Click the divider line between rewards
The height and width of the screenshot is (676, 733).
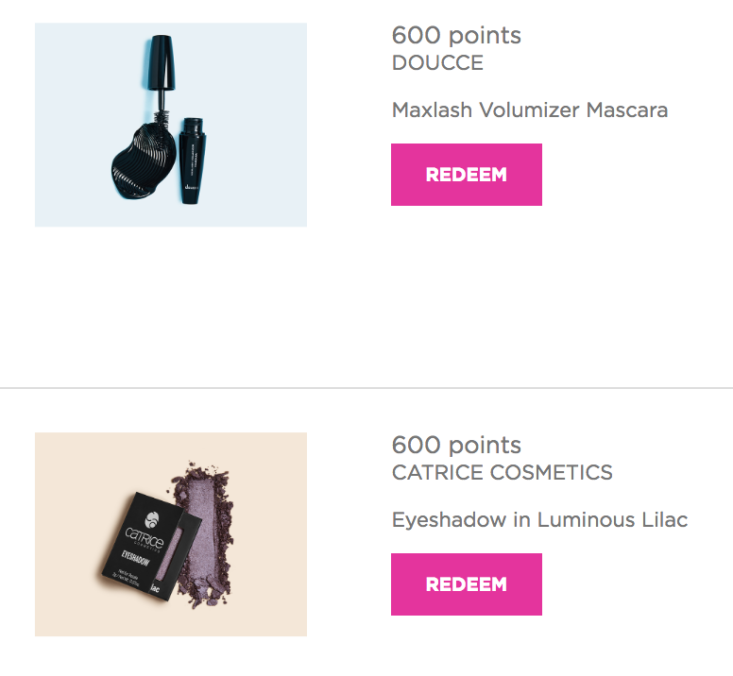366,388
